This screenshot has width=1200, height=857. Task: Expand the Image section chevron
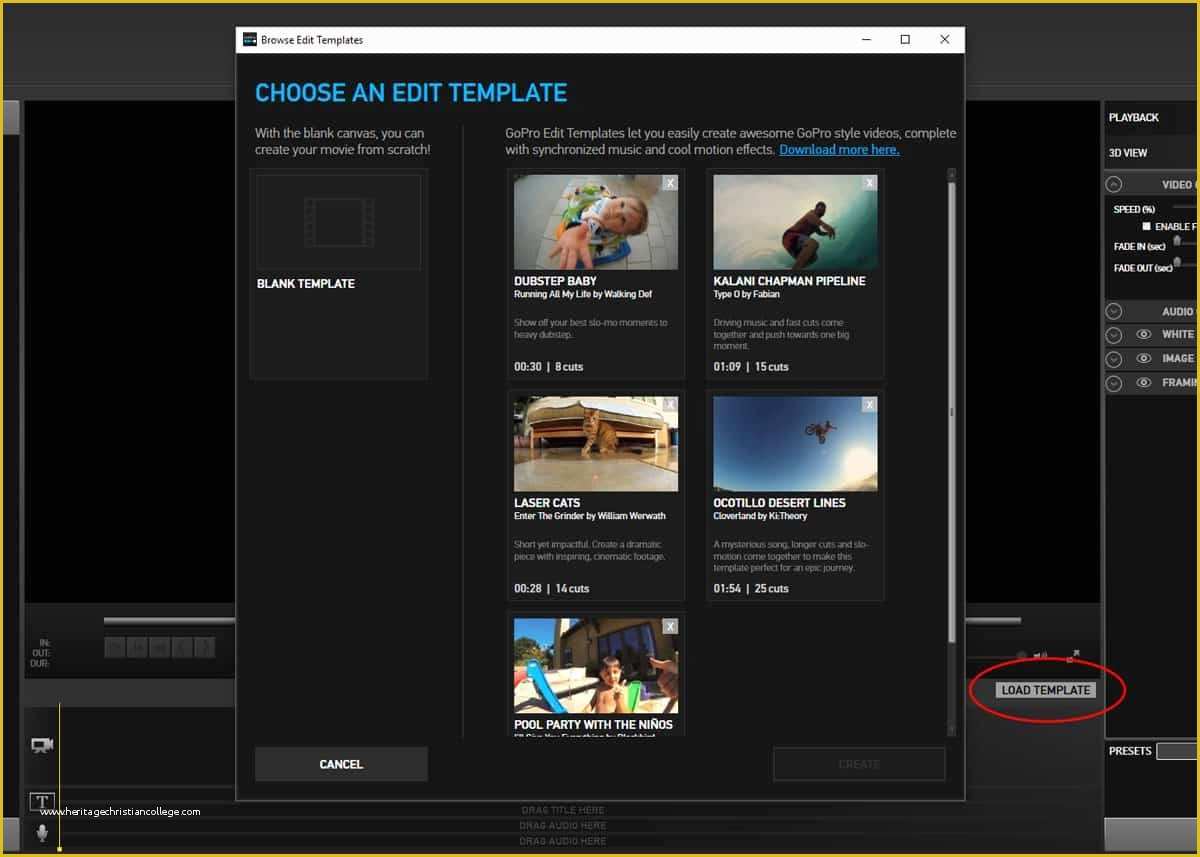(1114, 358)
